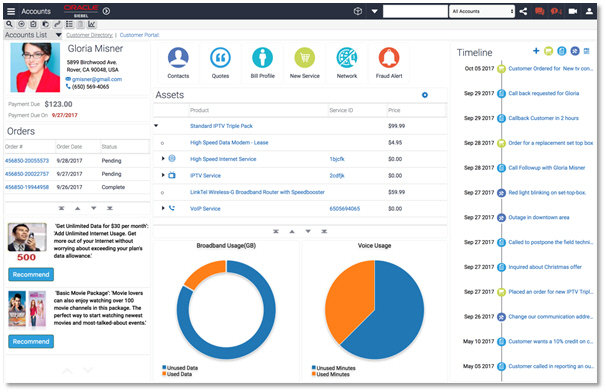Click the Assets settings gear icon
This screenshot has height=392, width=606.
[x=425, y=95]
